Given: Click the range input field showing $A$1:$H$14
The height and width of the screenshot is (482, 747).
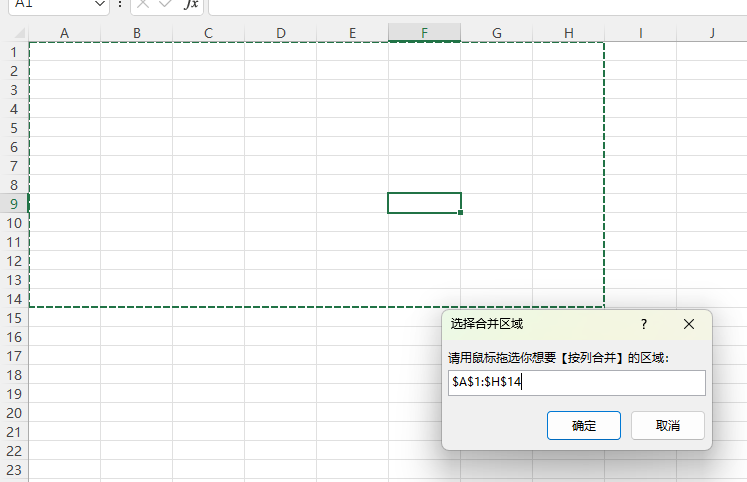Looking at the screenshot, I should pos(576,382).
